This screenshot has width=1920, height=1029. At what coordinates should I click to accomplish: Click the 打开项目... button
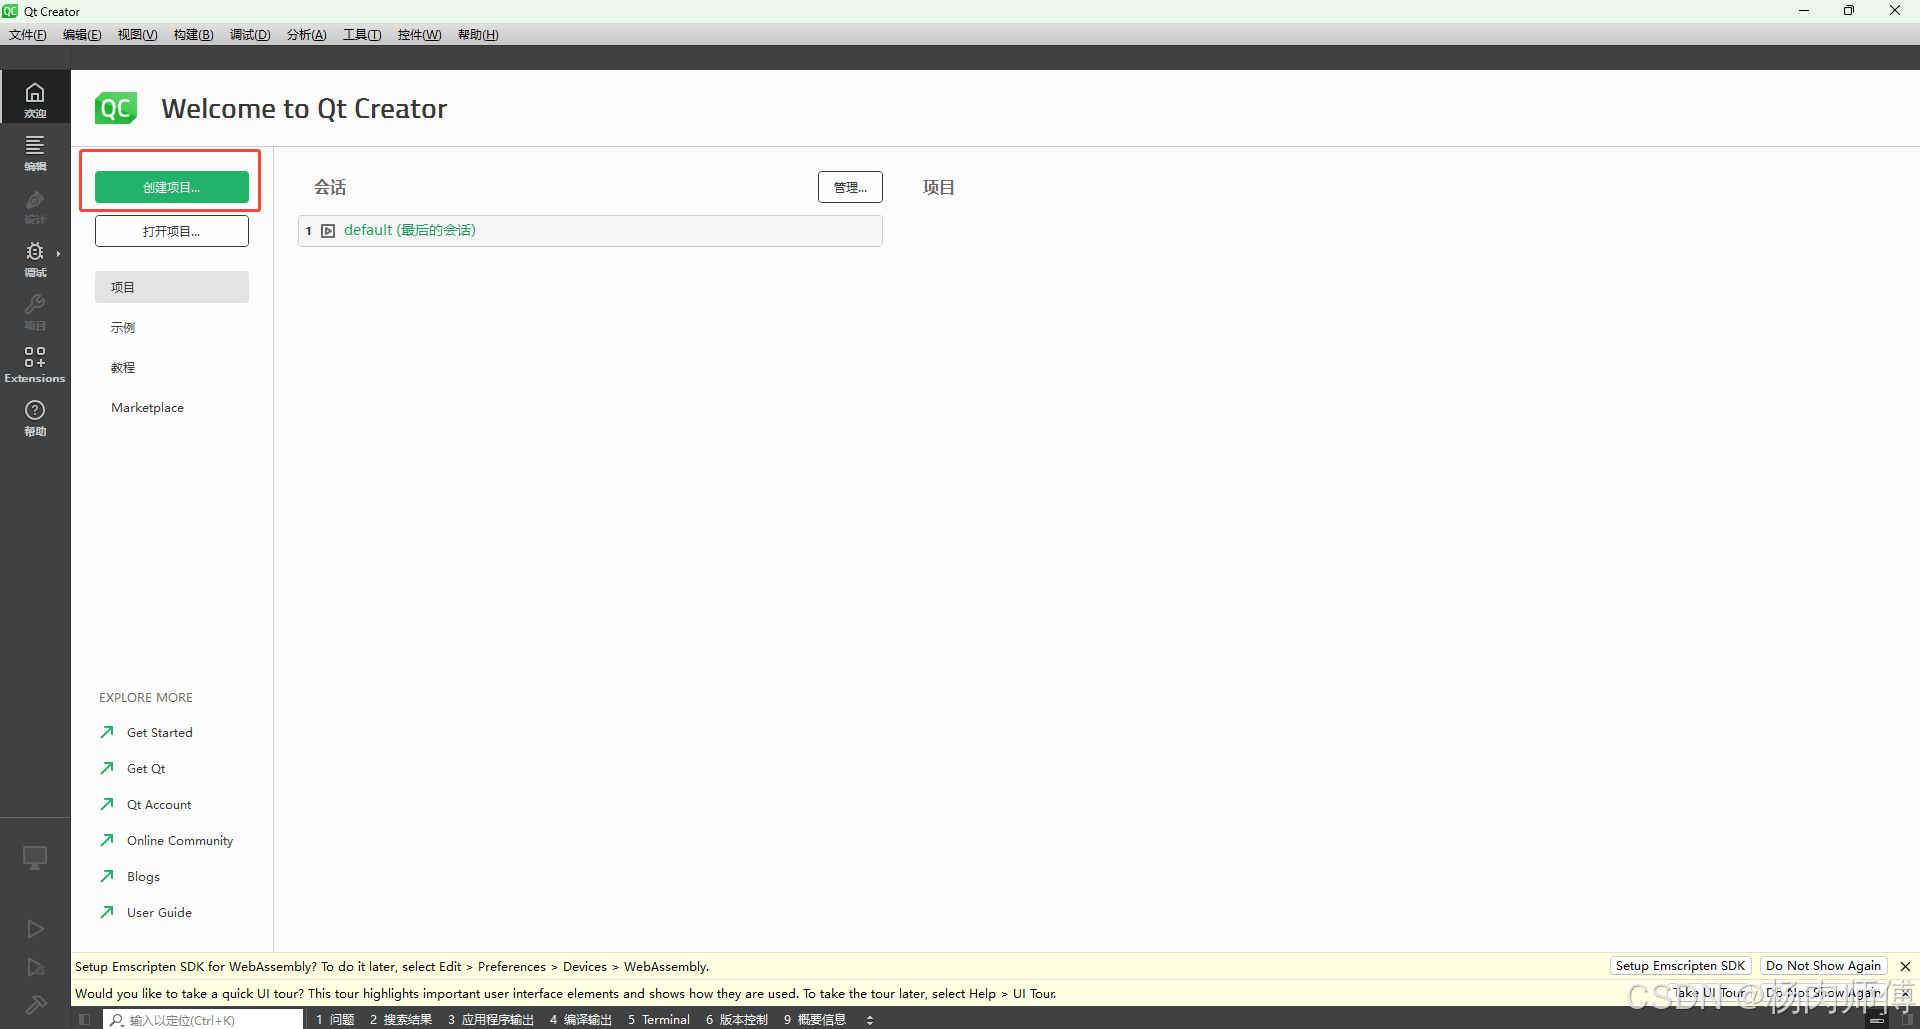tap(172, 231)
